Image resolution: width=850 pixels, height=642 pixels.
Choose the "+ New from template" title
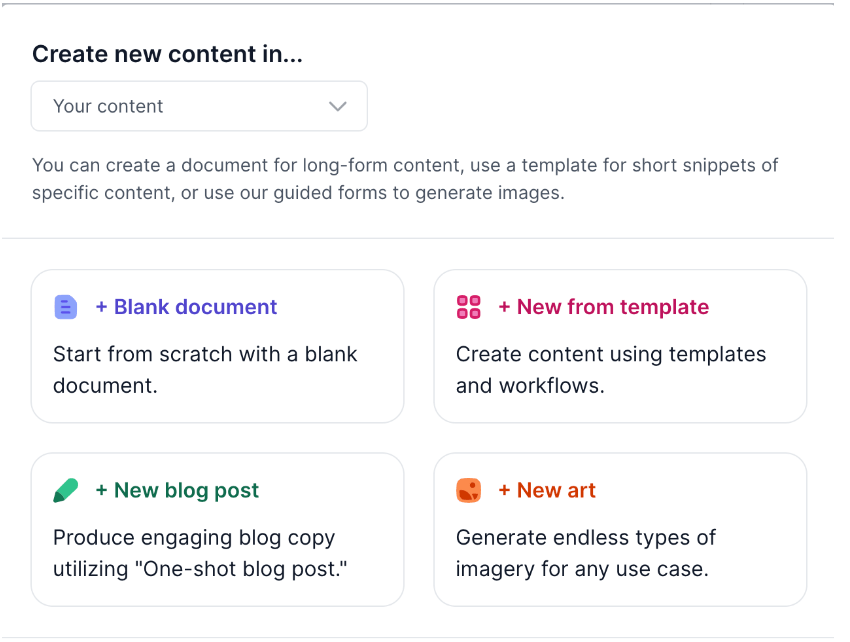pos(603,307)
